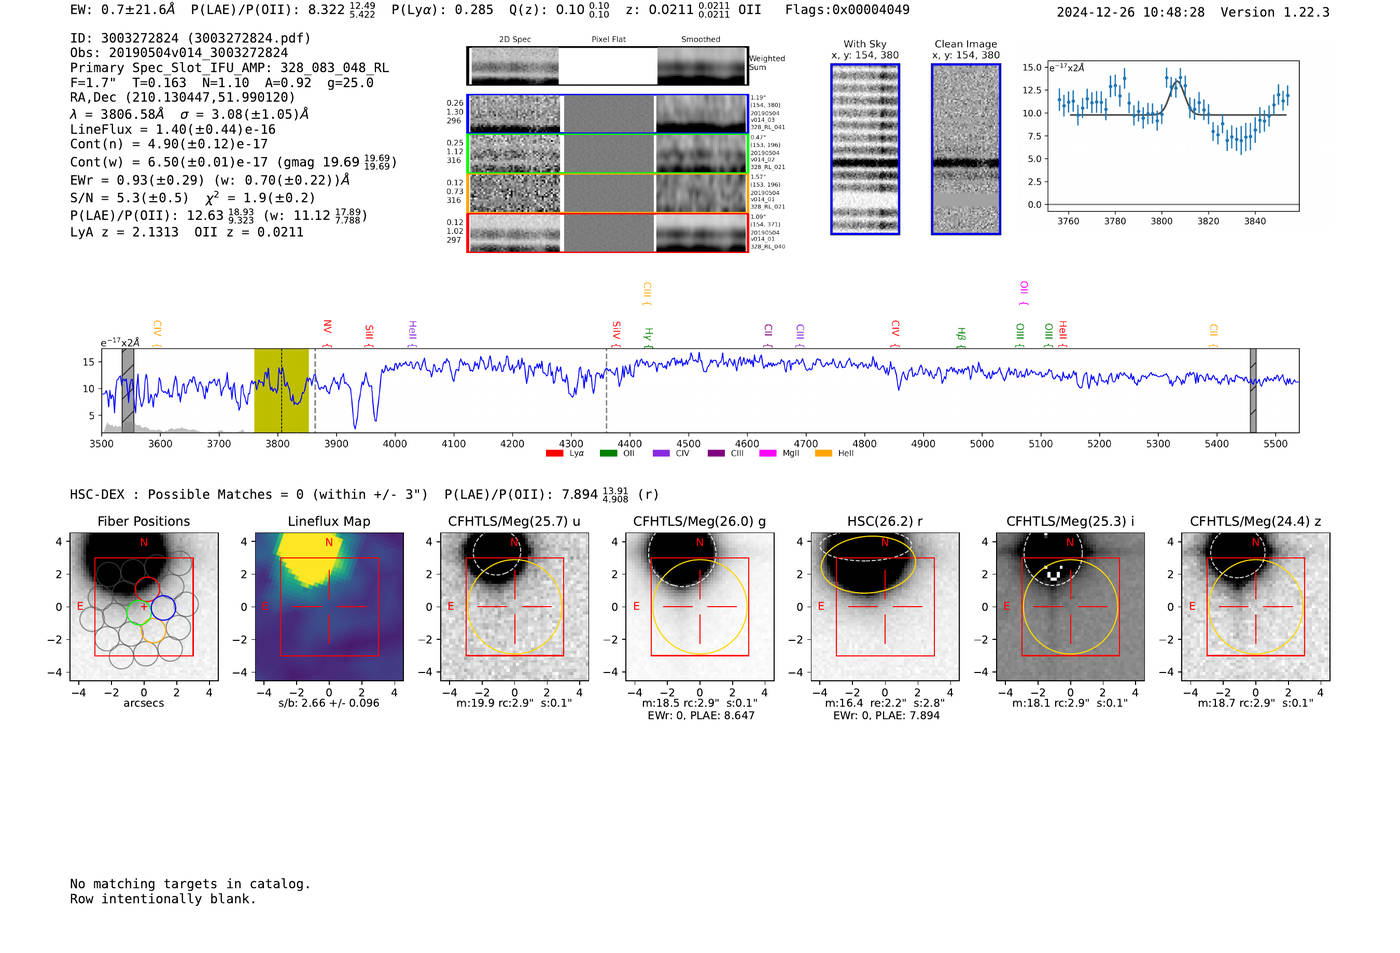Select the Primary Spec_Slot_IFU_AMP text line
Image resolution: width=1400 pixels, height=953 pixels.
tap(229, 68)
